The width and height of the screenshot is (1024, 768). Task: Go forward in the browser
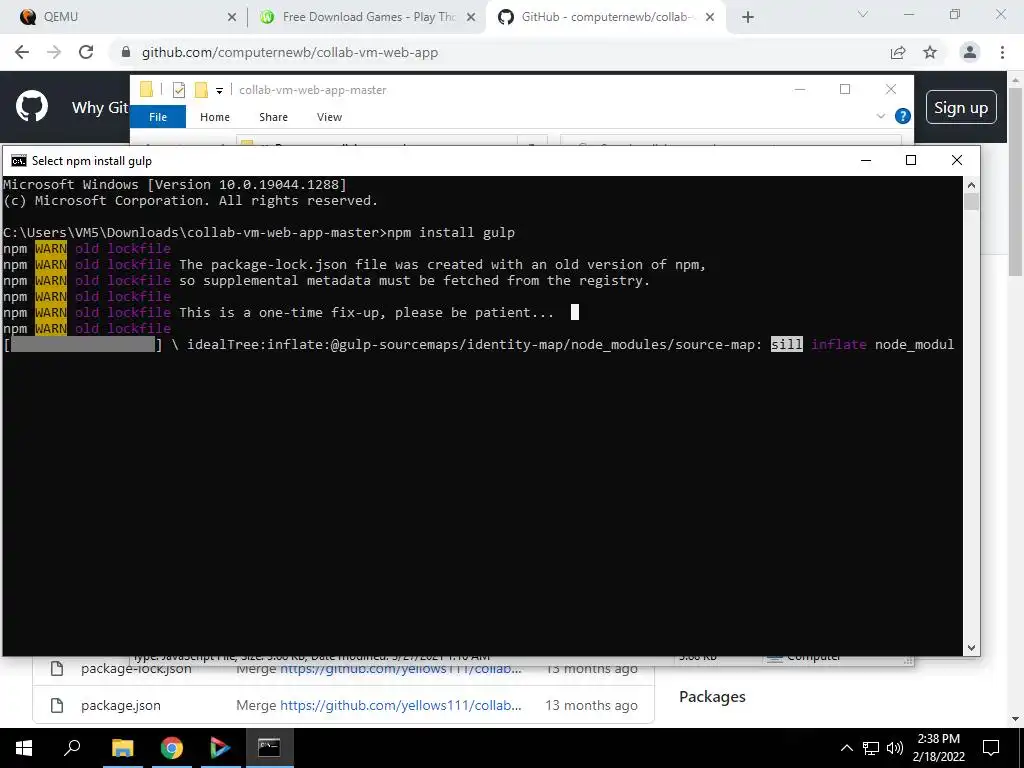(54, 52)
